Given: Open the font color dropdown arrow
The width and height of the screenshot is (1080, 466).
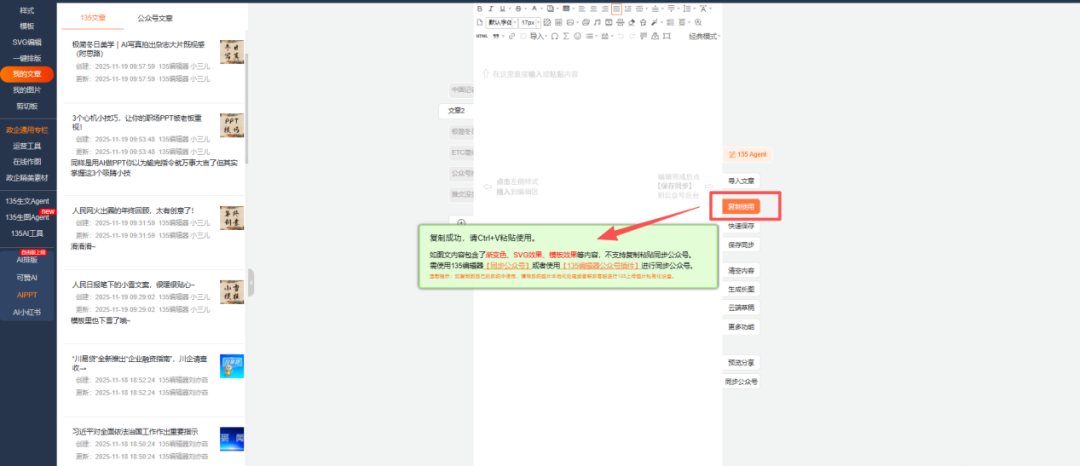Looking at the screenshot, I should (541, 8).
